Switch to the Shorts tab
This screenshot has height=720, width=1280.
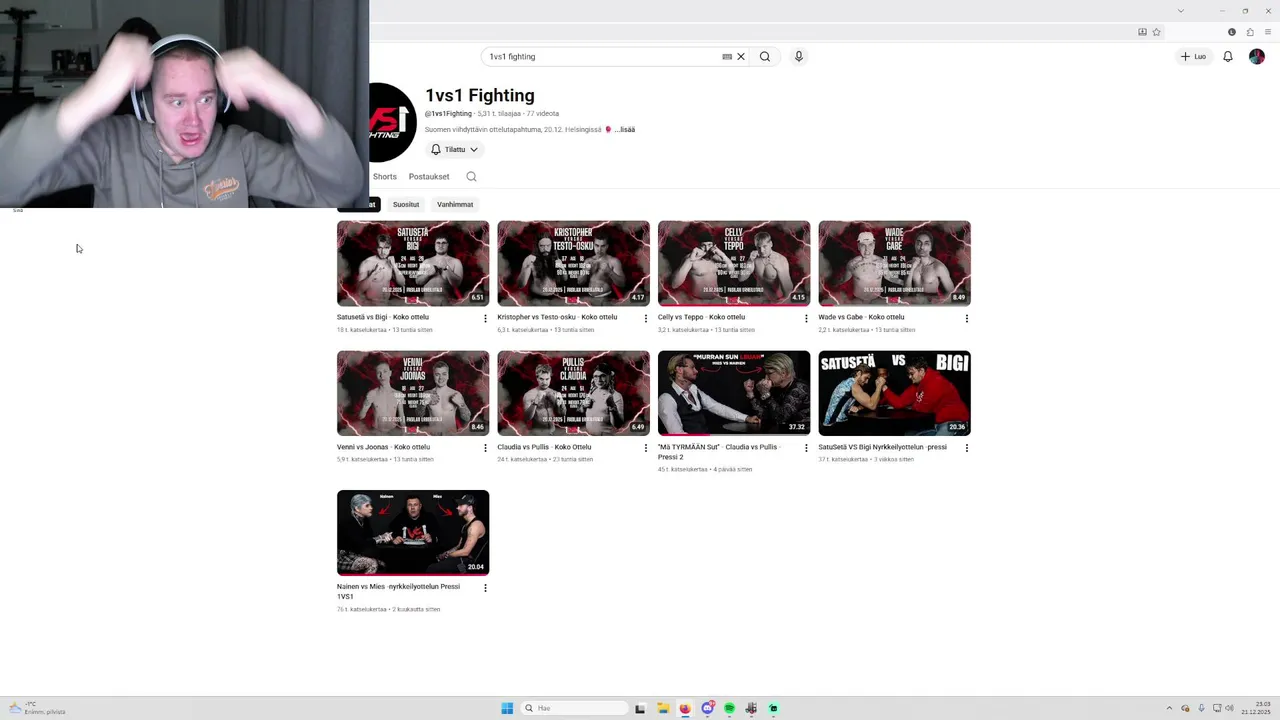[385, 177]
